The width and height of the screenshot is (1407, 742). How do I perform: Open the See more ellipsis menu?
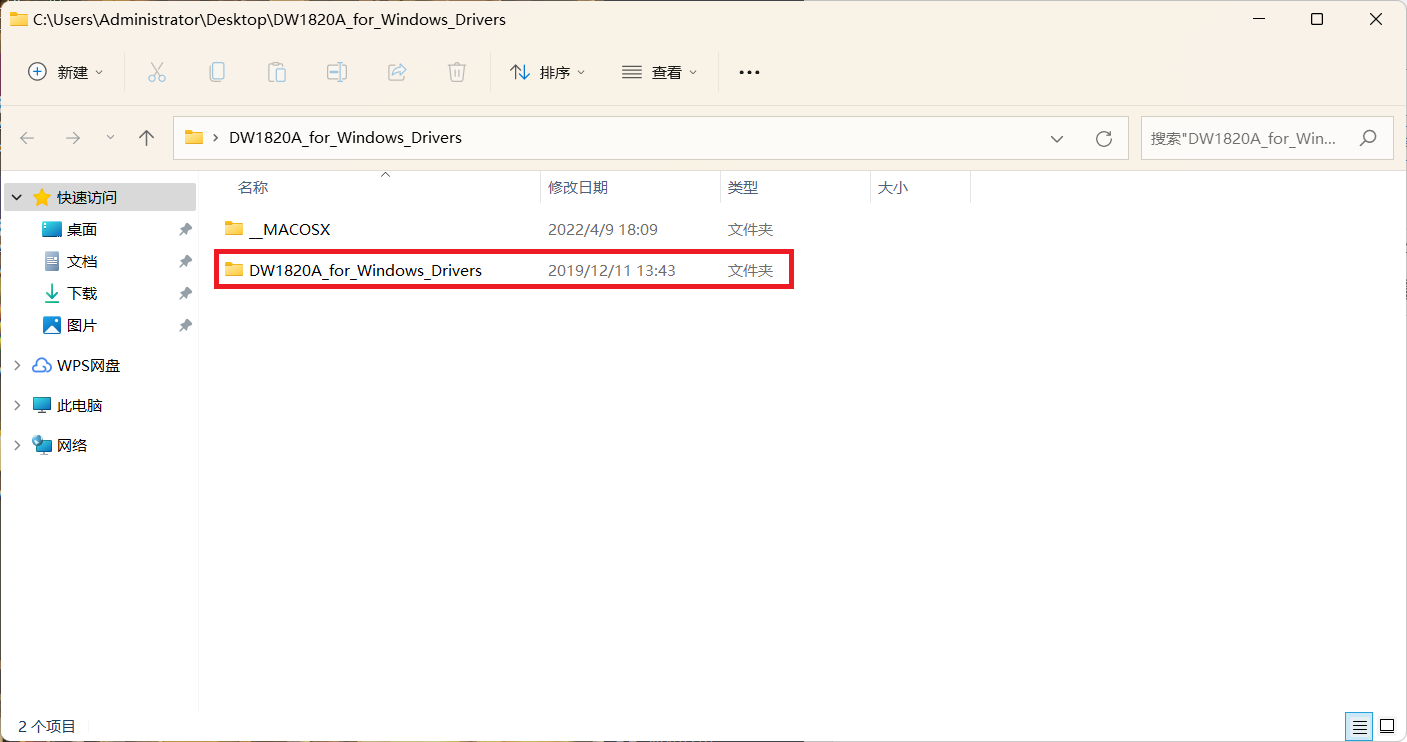point(749,72)
